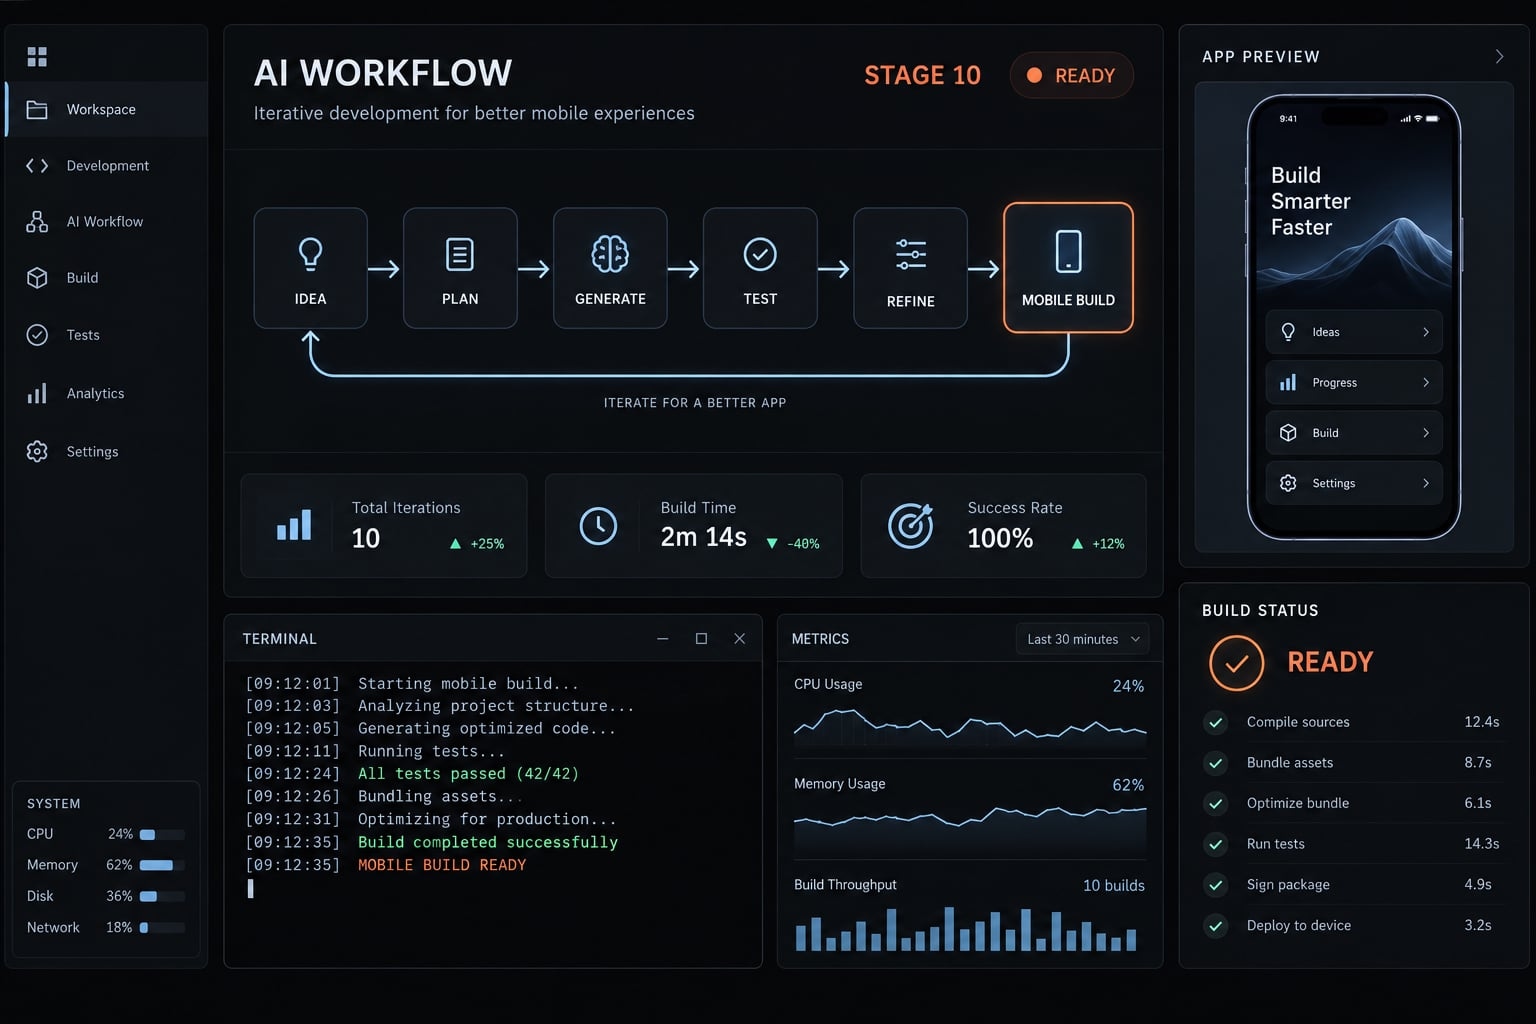Click the cube icon in phone Build row
1536x1024 pixels.
click(x=1288, y=433)
